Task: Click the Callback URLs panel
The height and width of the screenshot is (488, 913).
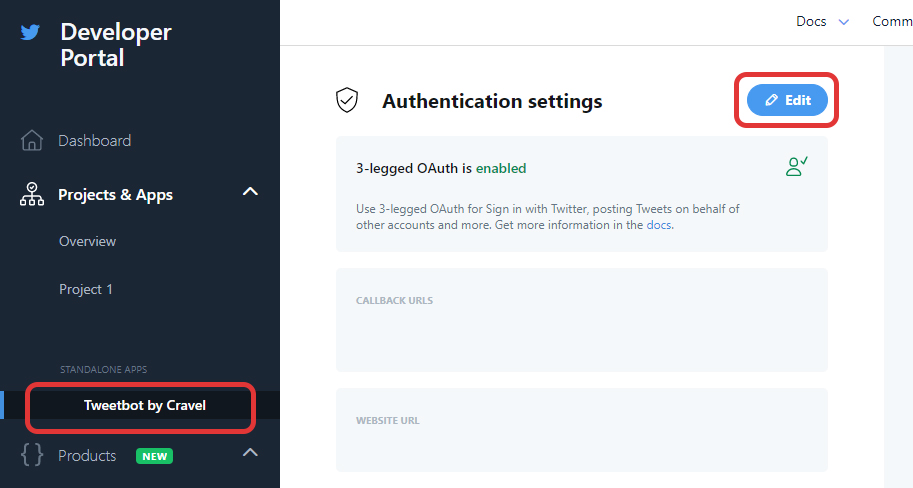Action: pyautogui.click(x=582, y=320)
